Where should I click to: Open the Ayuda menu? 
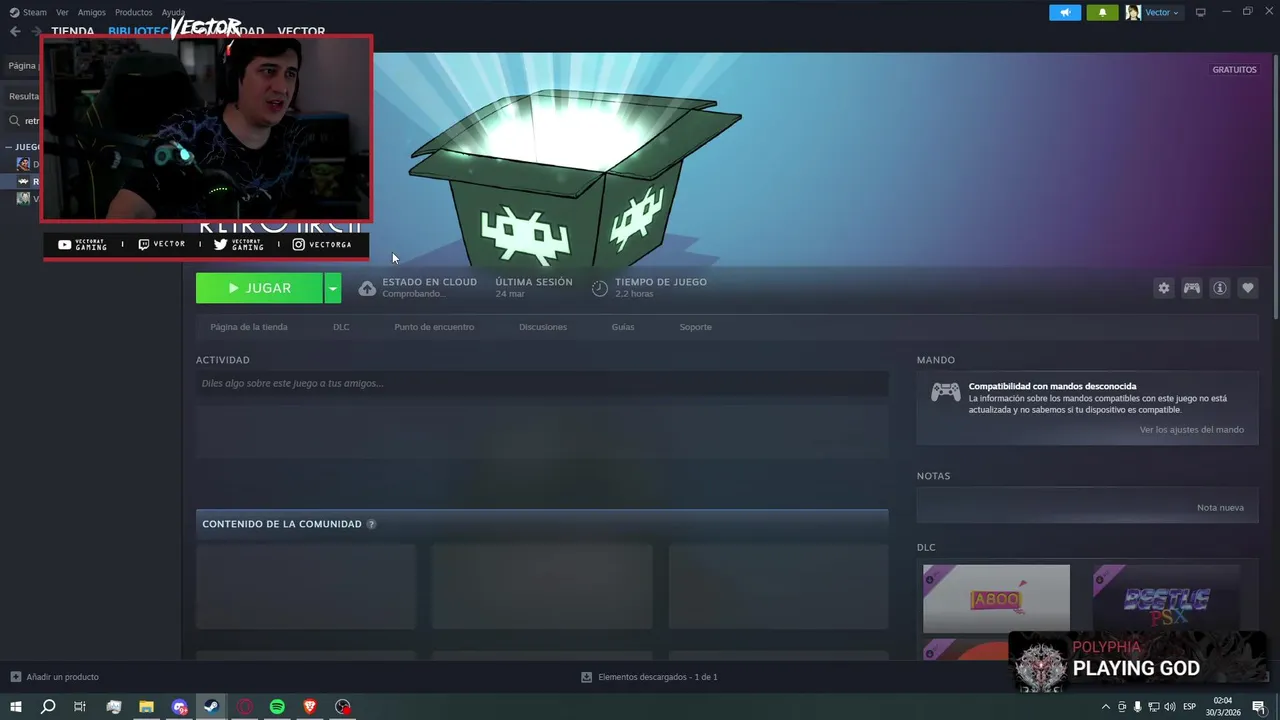pos(173,12)
